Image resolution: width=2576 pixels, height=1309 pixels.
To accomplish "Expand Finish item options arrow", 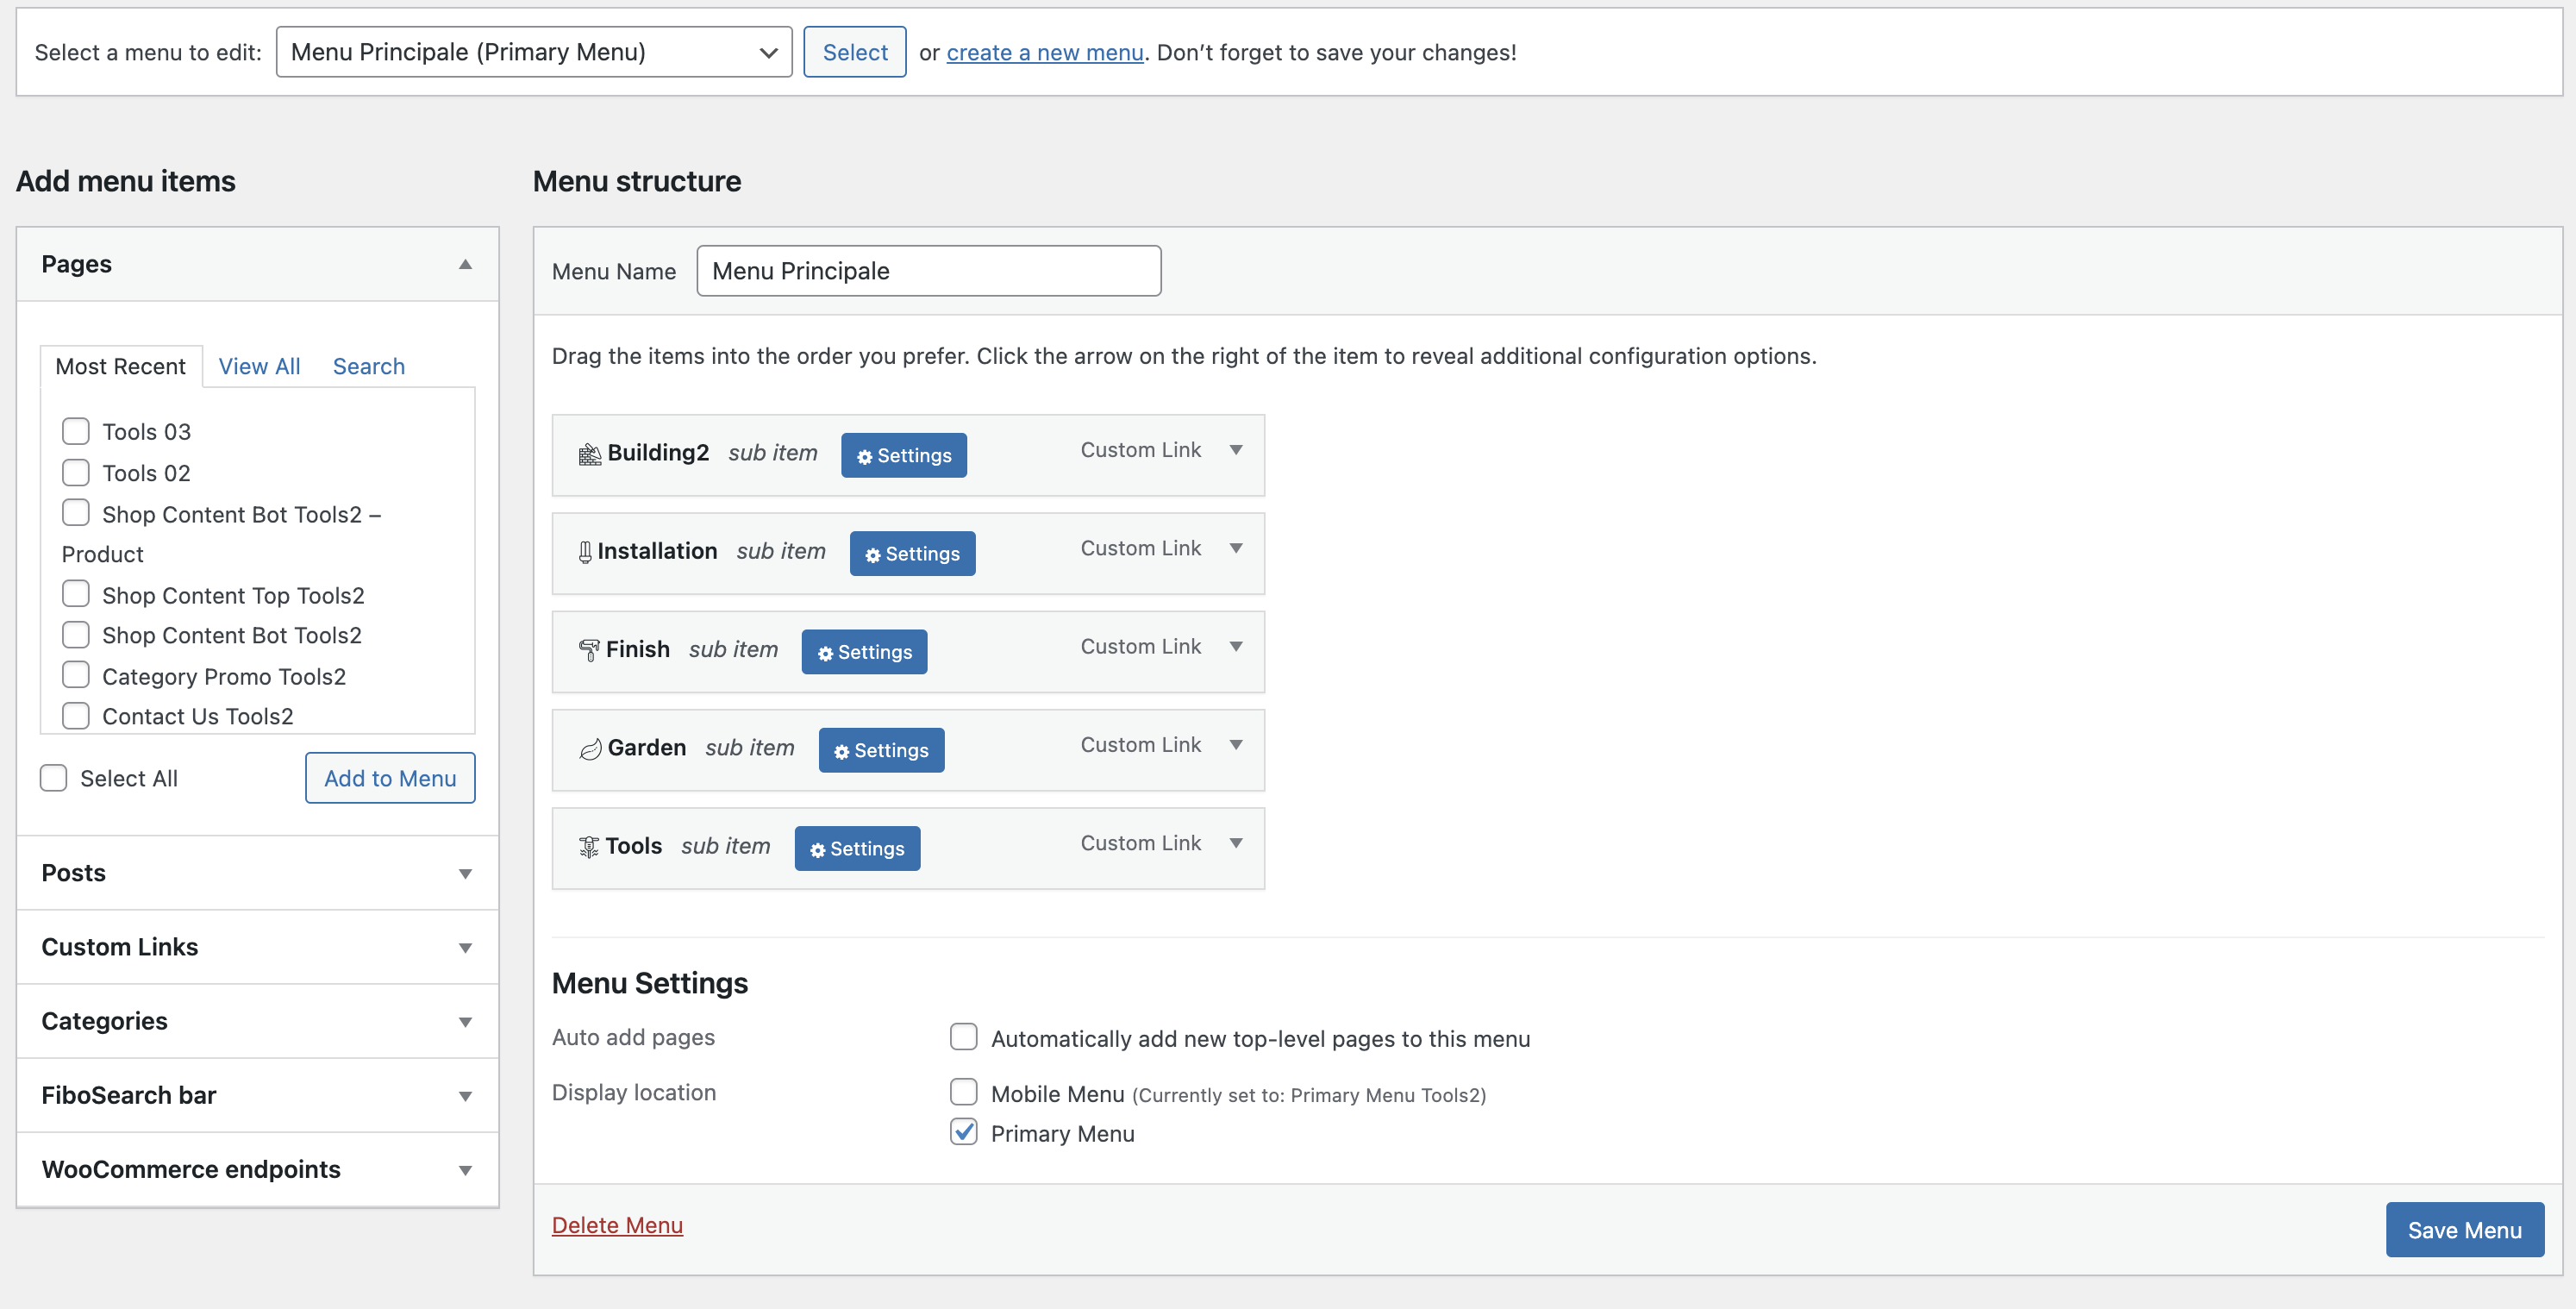I will (x=1237, y=647).
